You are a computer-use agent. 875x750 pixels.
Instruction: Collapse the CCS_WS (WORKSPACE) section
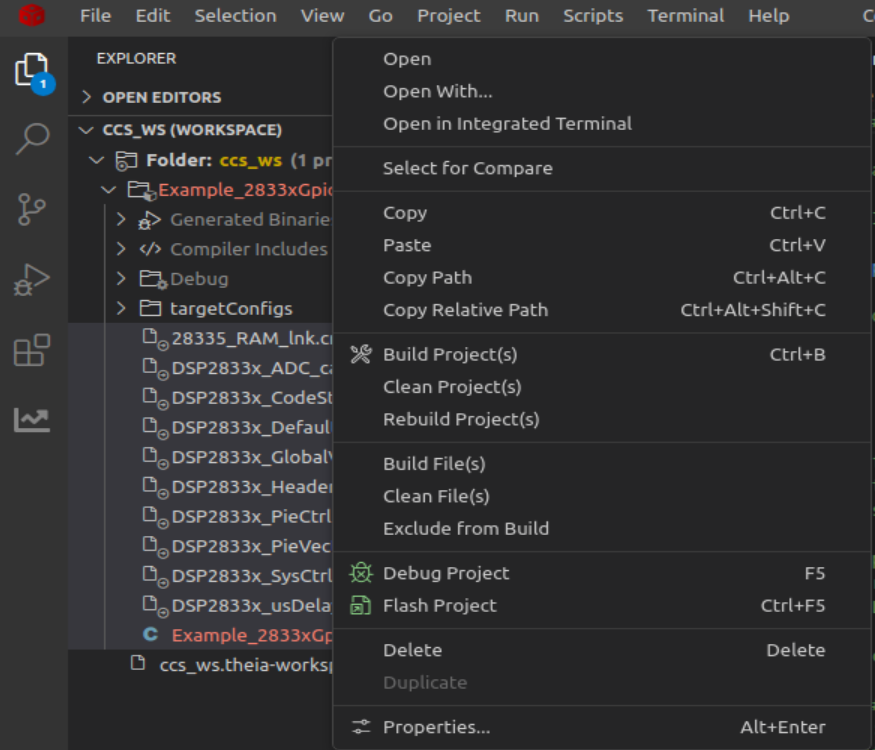(x=86, y=130)
